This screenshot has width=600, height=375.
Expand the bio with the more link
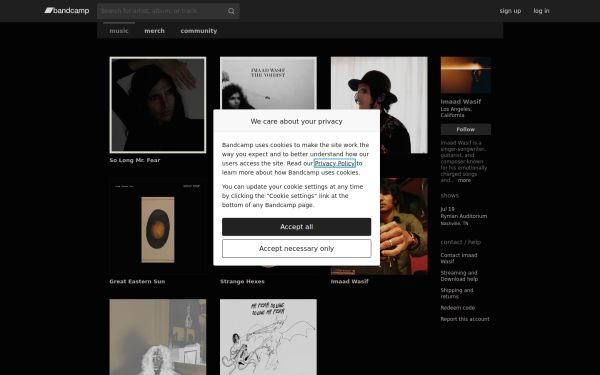(x=464, y=180)
